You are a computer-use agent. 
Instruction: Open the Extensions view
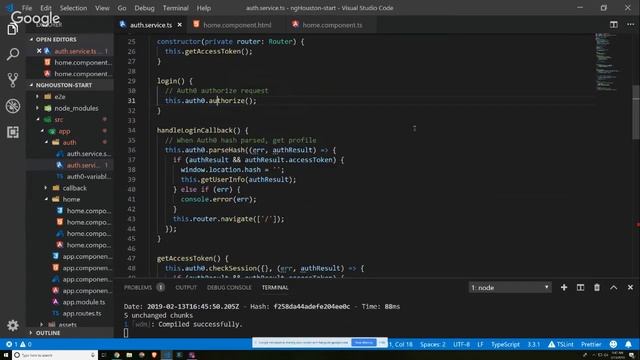(x=13, y=132)
